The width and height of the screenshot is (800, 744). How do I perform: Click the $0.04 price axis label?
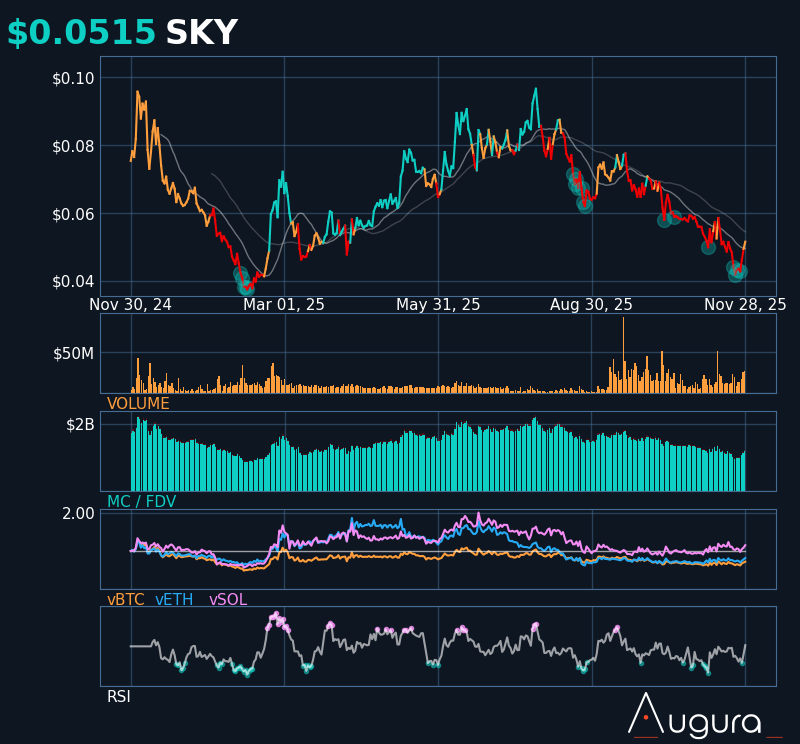coord(73,282)
